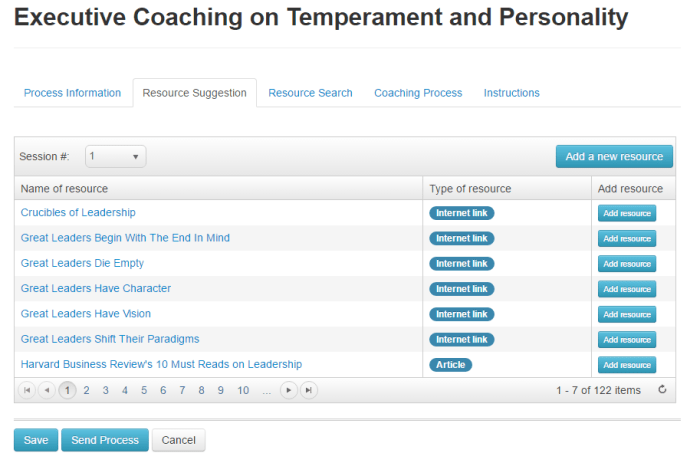This screenshot has width=700, height=463.
Task: Click the Send Process button
Action: click(105, 440)
